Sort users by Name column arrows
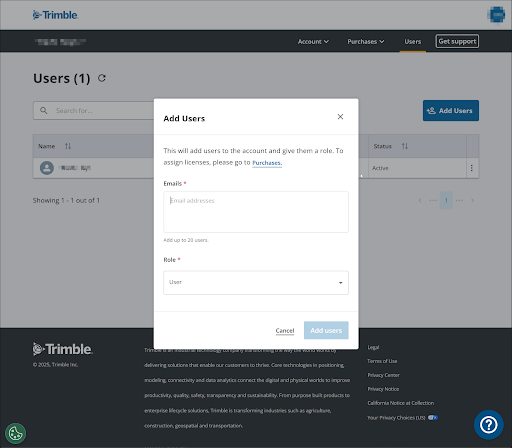Viewport: 512px width, 448px height. 68,146
